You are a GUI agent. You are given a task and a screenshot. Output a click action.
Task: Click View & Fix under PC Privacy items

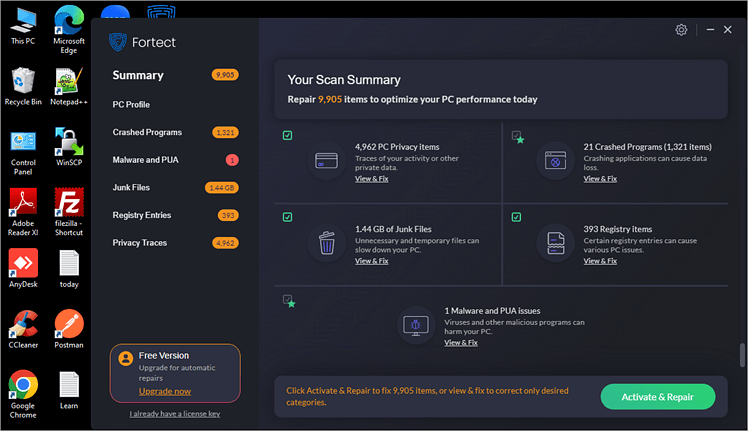(372, 179)
